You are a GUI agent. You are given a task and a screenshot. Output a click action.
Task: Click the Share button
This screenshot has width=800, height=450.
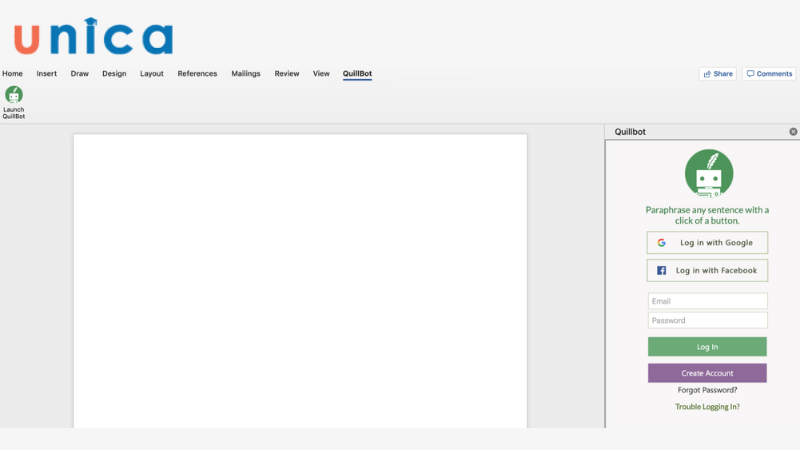pyautogui.click(x=718, y=74)
